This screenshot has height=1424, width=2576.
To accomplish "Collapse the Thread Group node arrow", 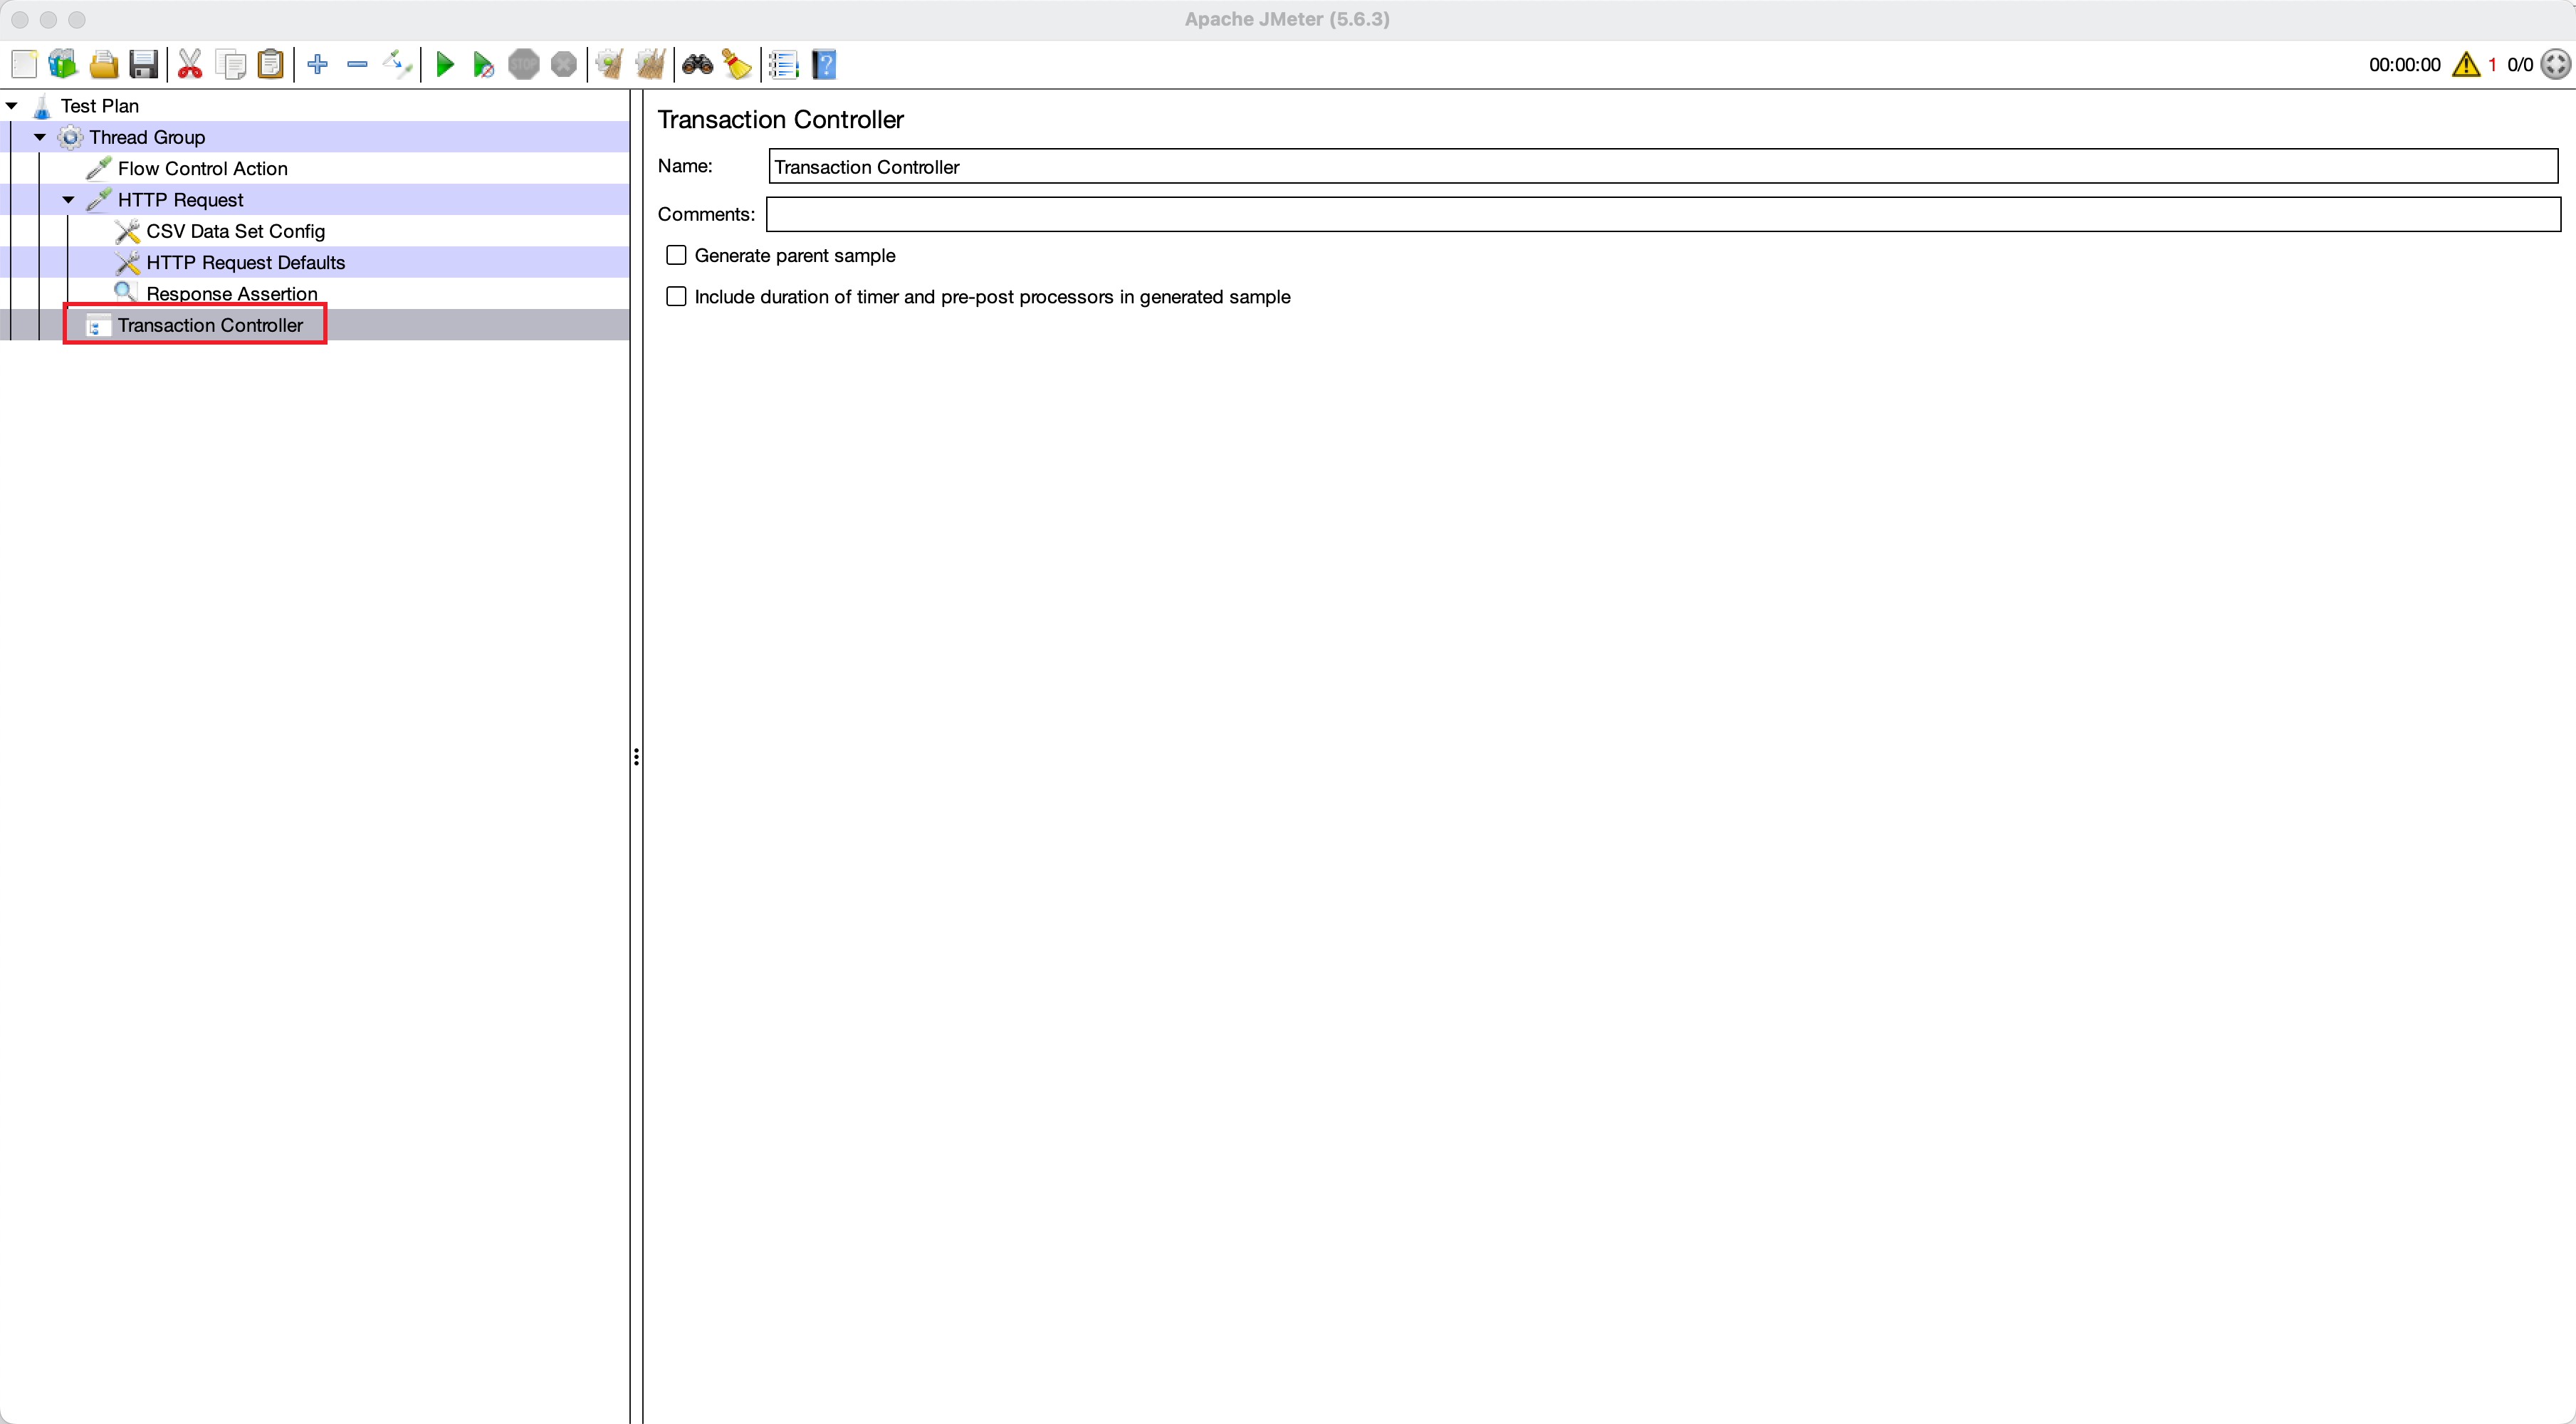I will click(x=40, y=137).
